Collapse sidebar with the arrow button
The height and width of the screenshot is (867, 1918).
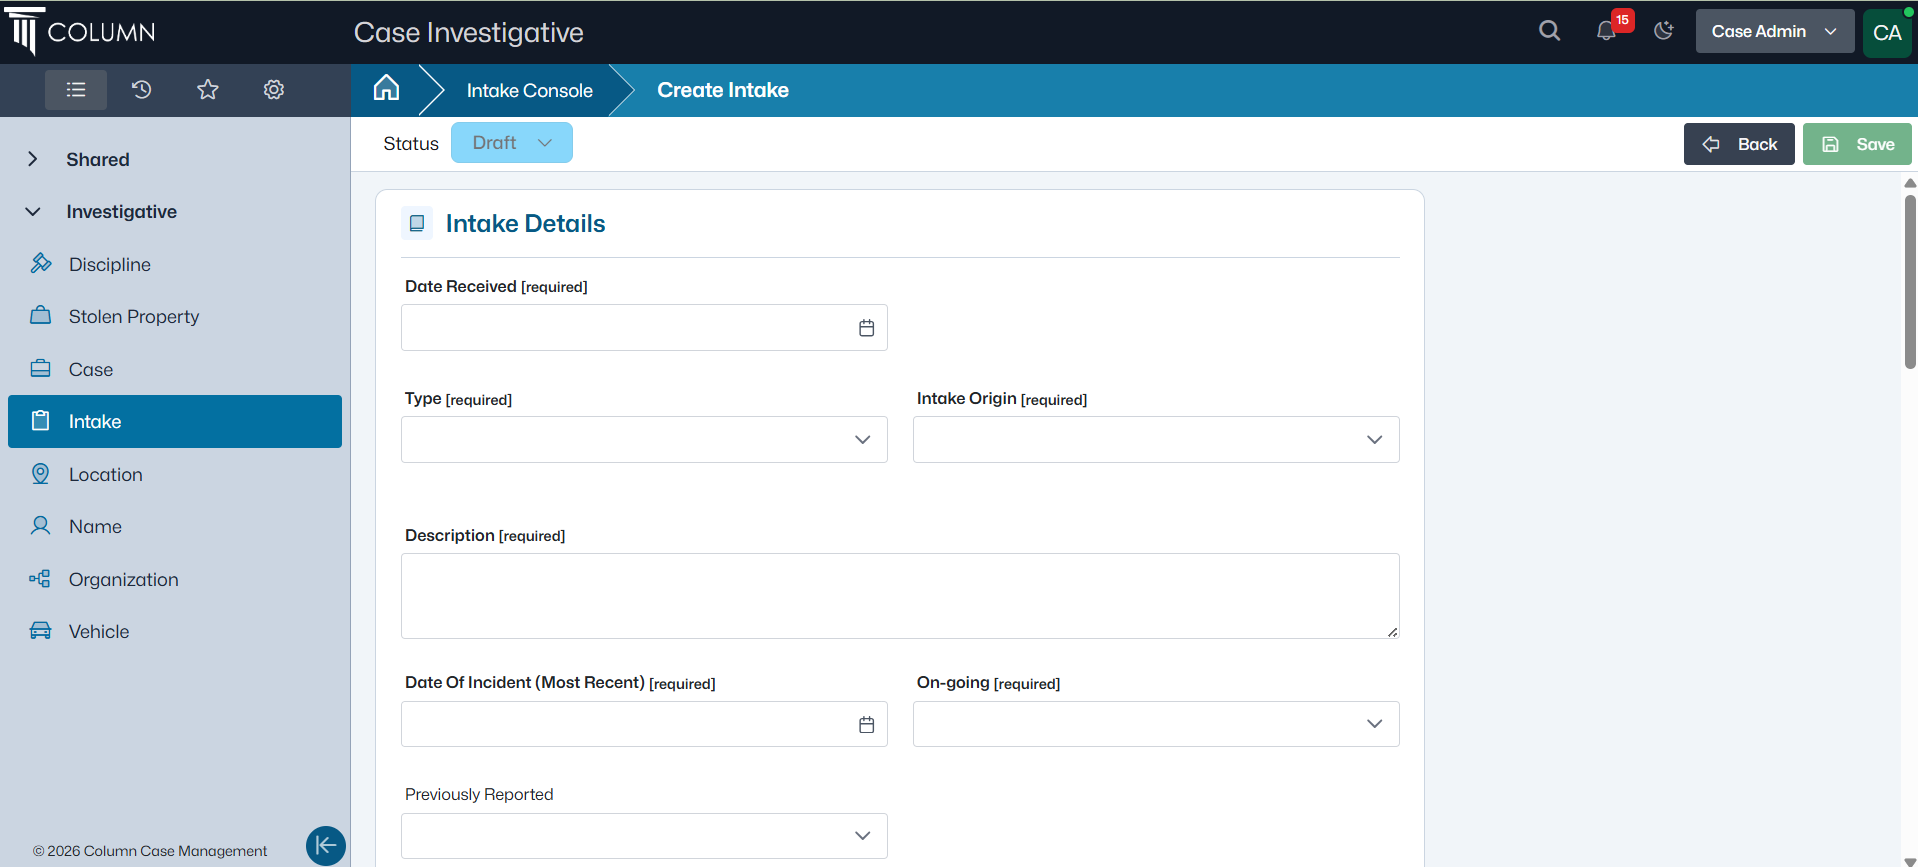click(x=325, y=845)
